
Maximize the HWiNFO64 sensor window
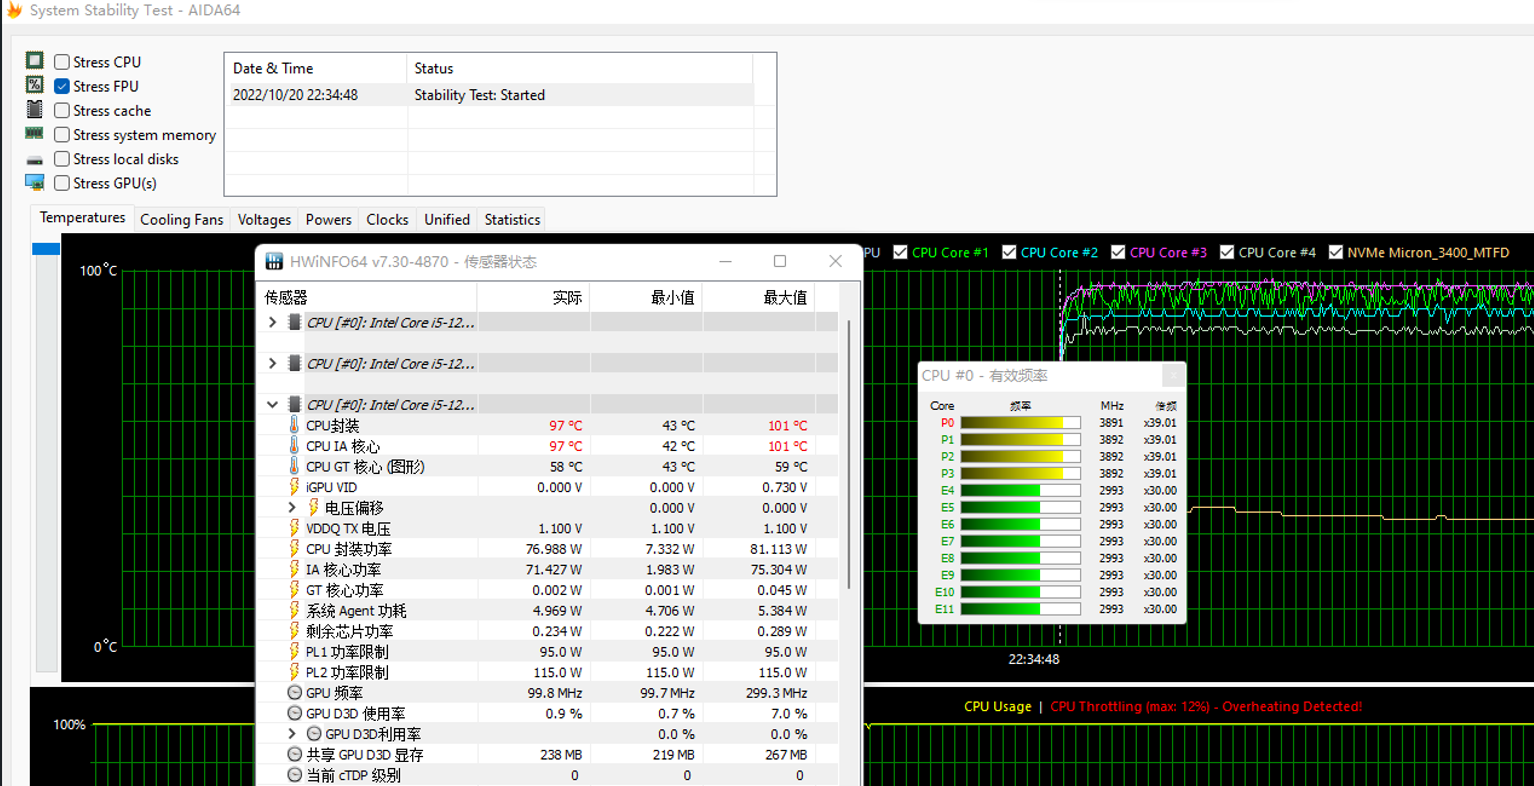780,262
